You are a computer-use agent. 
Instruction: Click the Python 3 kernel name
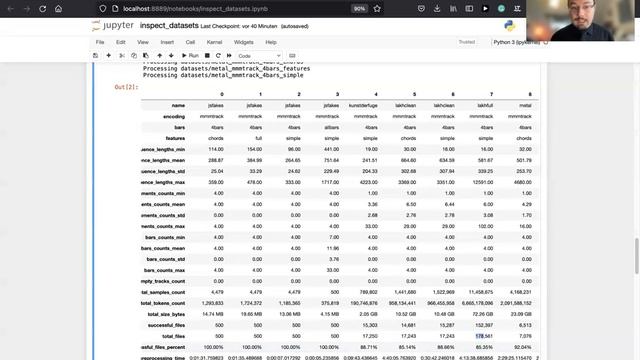(x=516, y=42)
